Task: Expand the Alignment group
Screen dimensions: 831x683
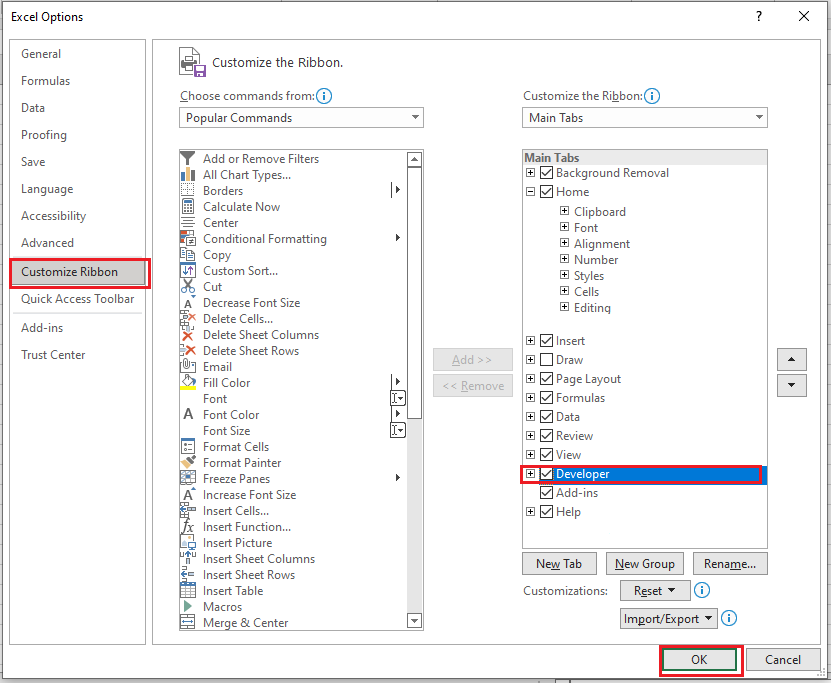Action: (x=564, y=243)
